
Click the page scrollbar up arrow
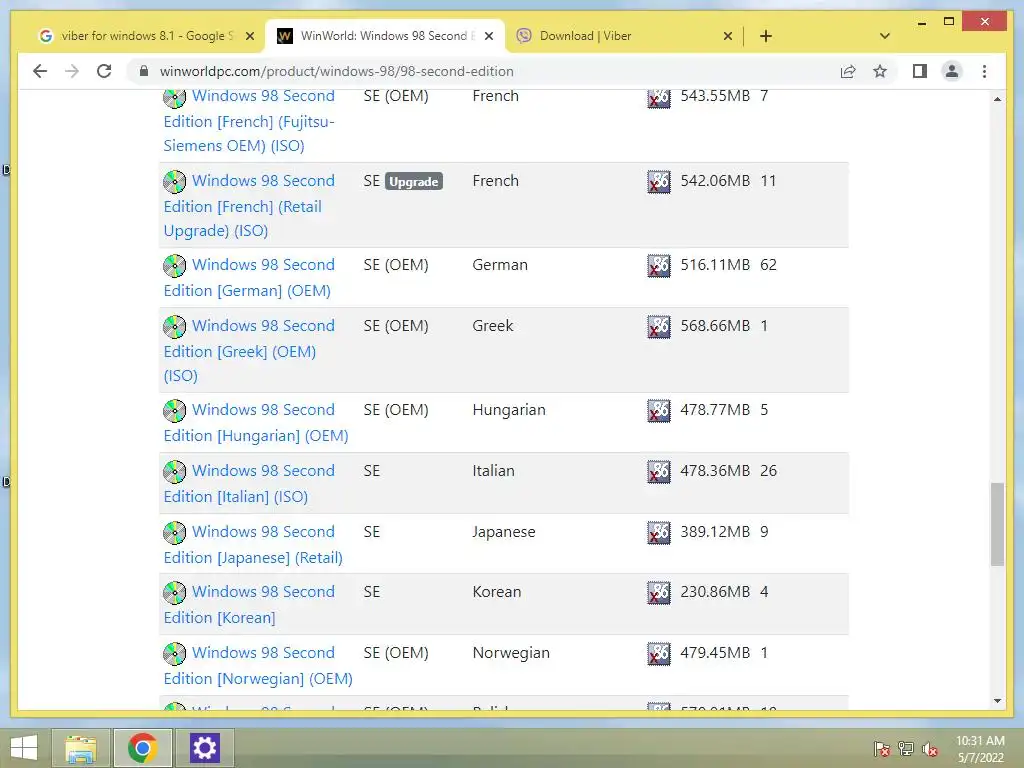(x=997, y=99)
